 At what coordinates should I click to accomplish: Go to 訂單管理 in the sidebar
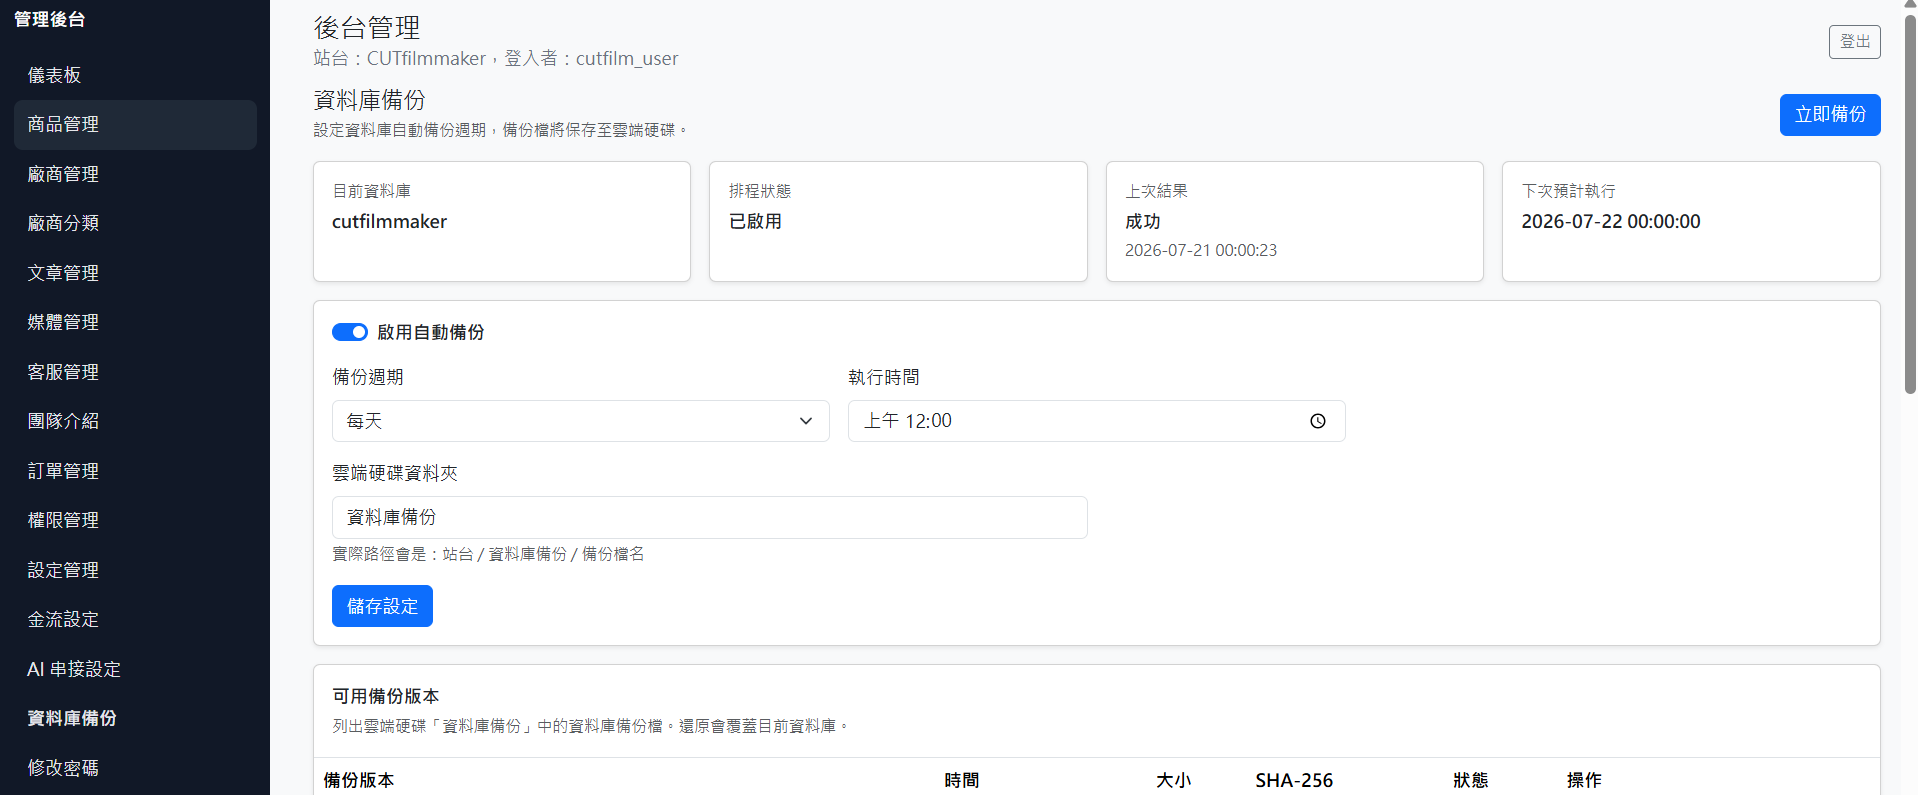135,471
